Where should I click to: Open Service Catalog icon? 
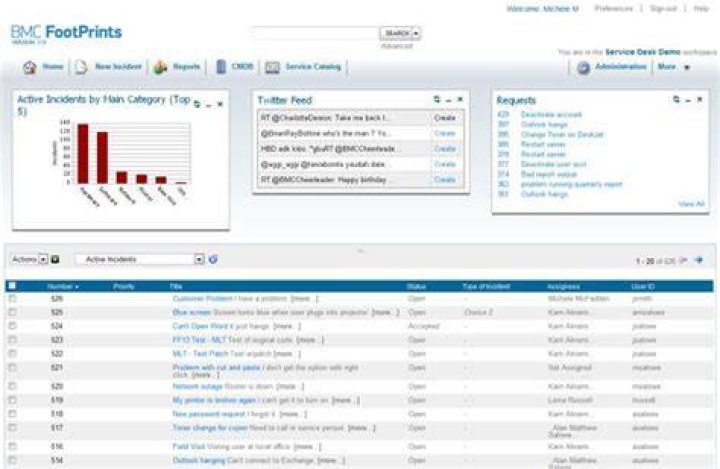[272, 67]
